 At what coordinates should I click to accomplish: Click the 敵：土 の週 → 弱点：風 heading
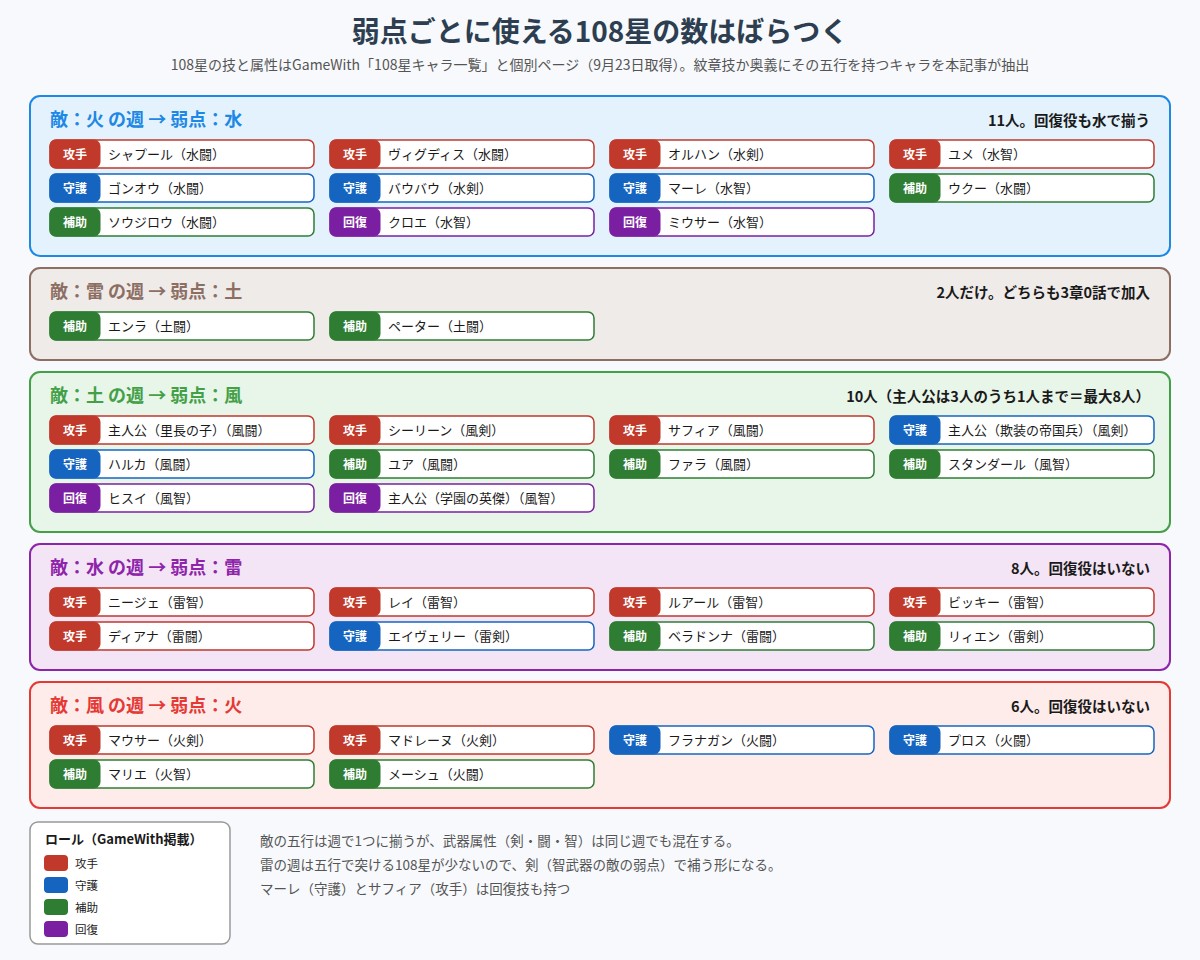[146, 396]
